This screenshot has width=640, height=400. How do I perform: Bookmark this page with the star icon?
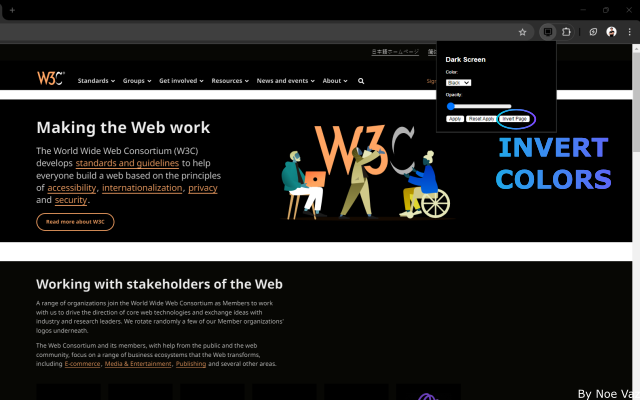tap(522, 32)
